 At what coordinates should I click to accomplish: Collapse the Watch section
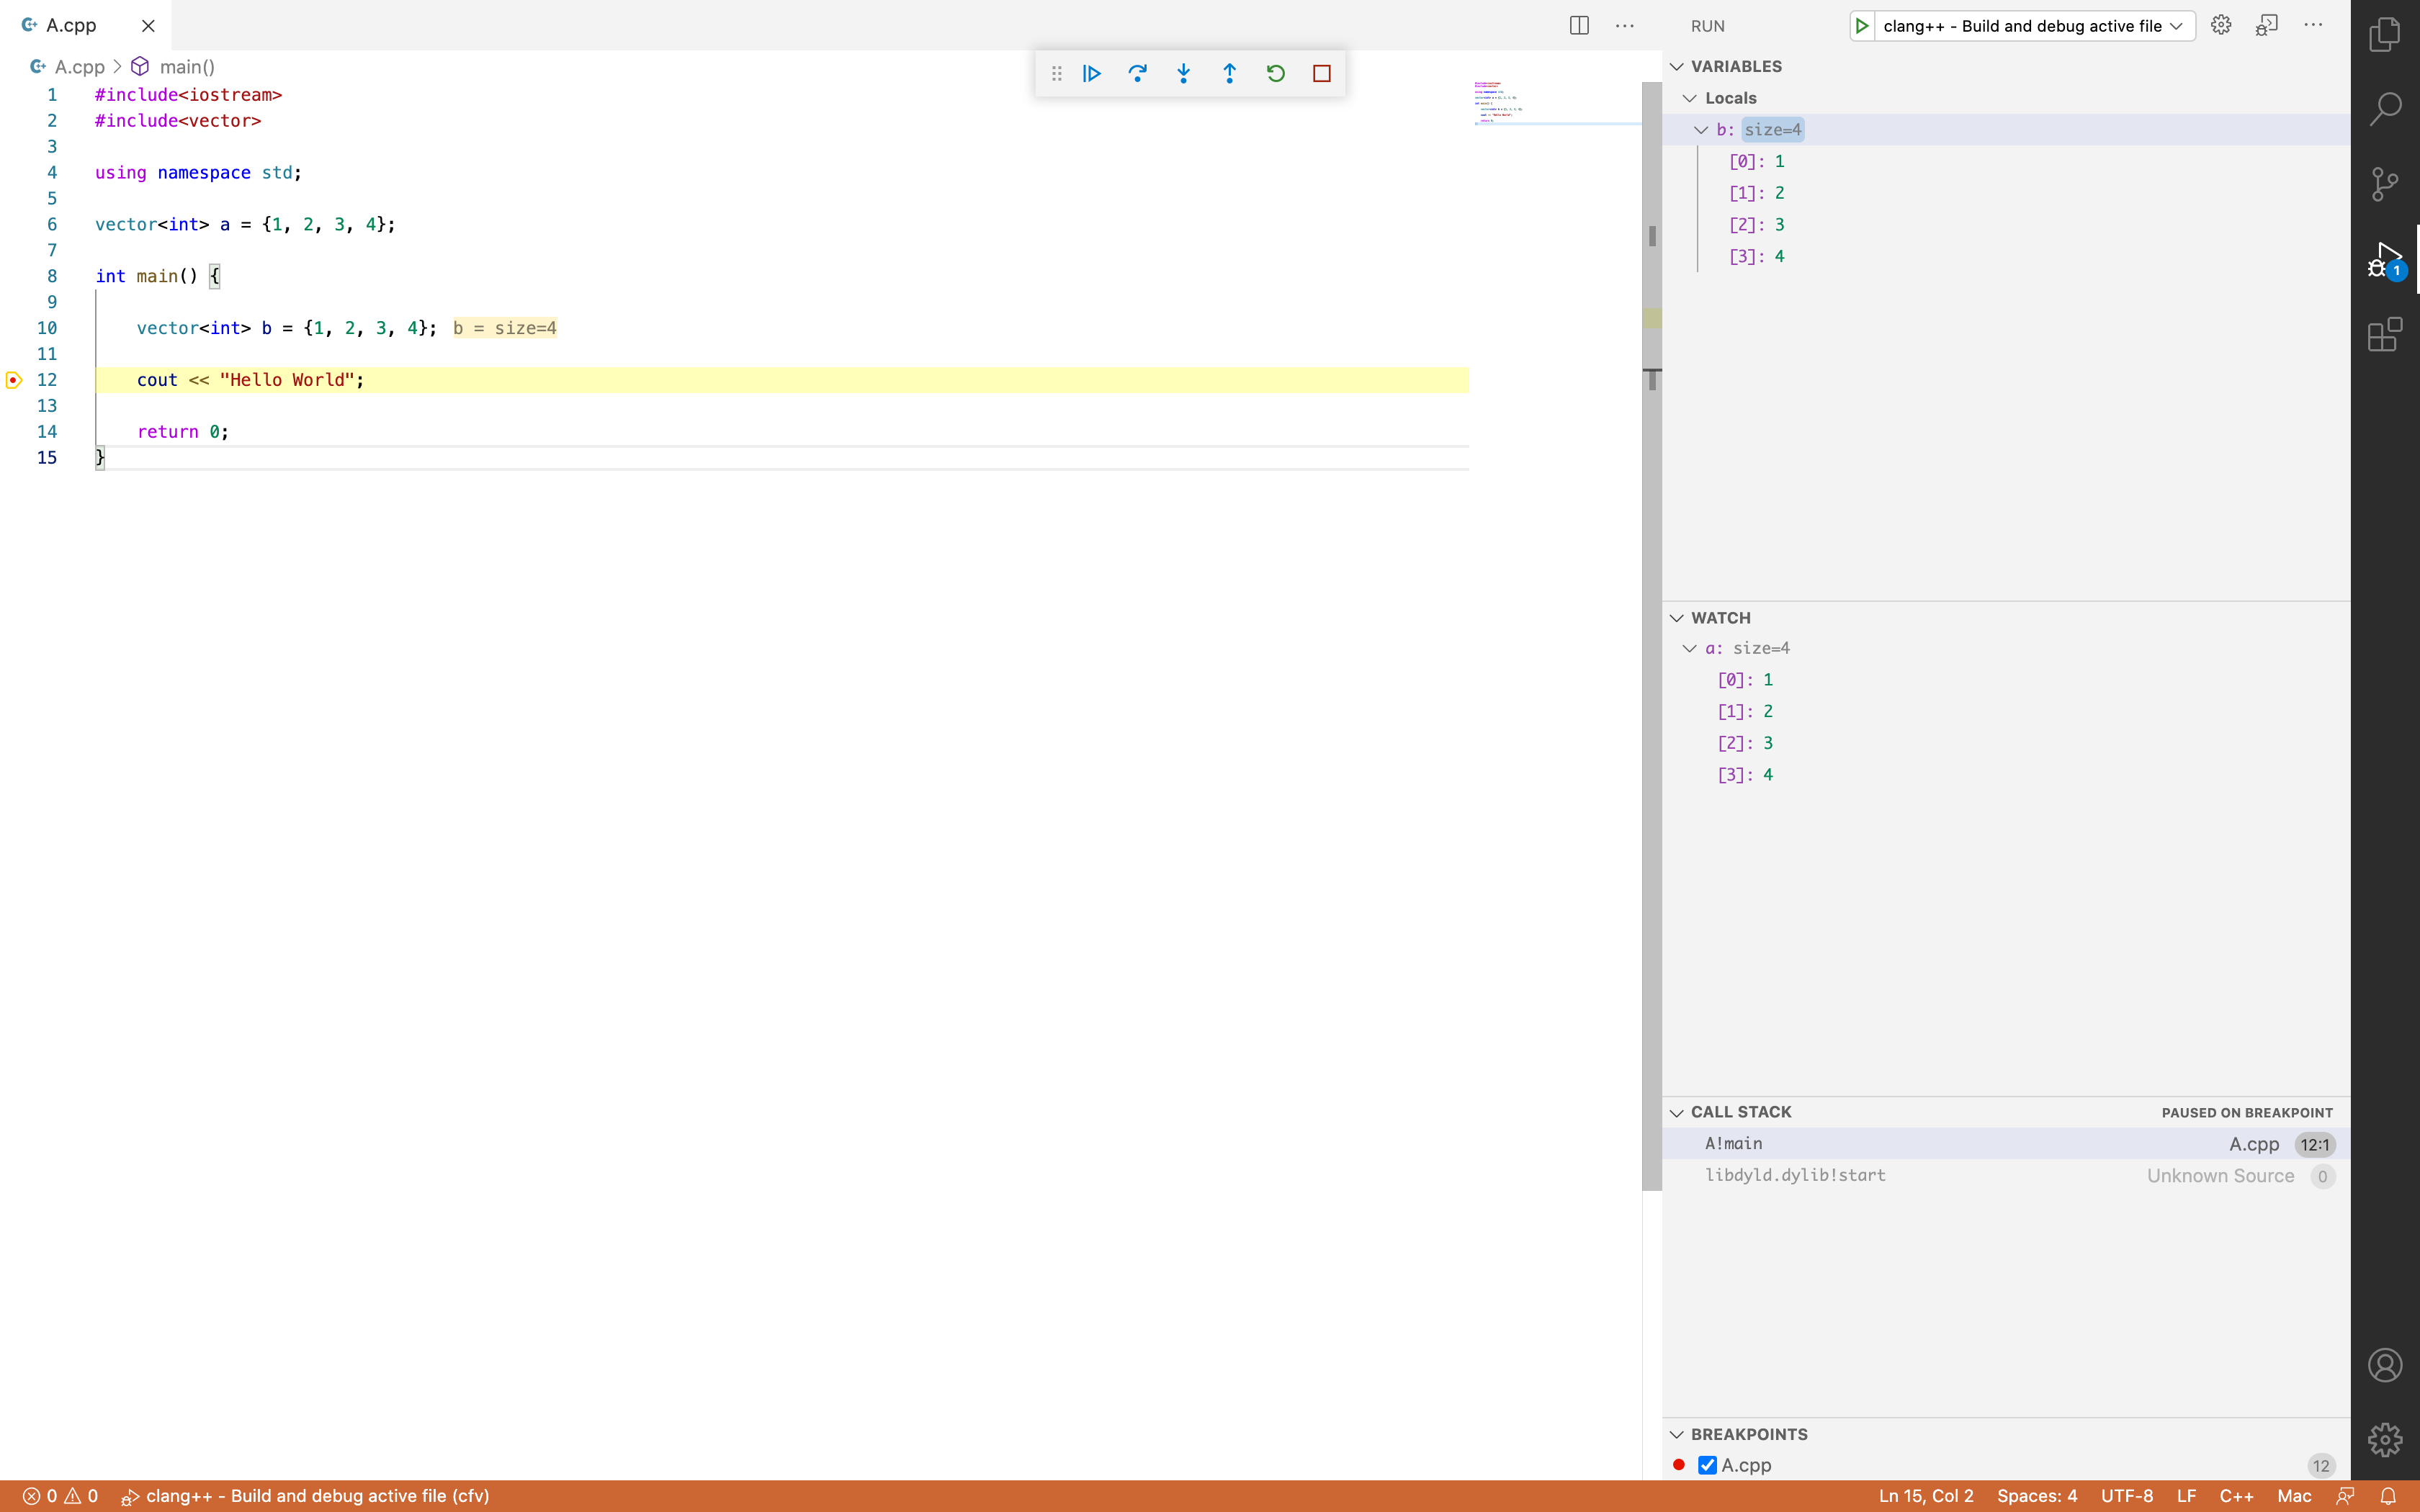point(1677,618)
